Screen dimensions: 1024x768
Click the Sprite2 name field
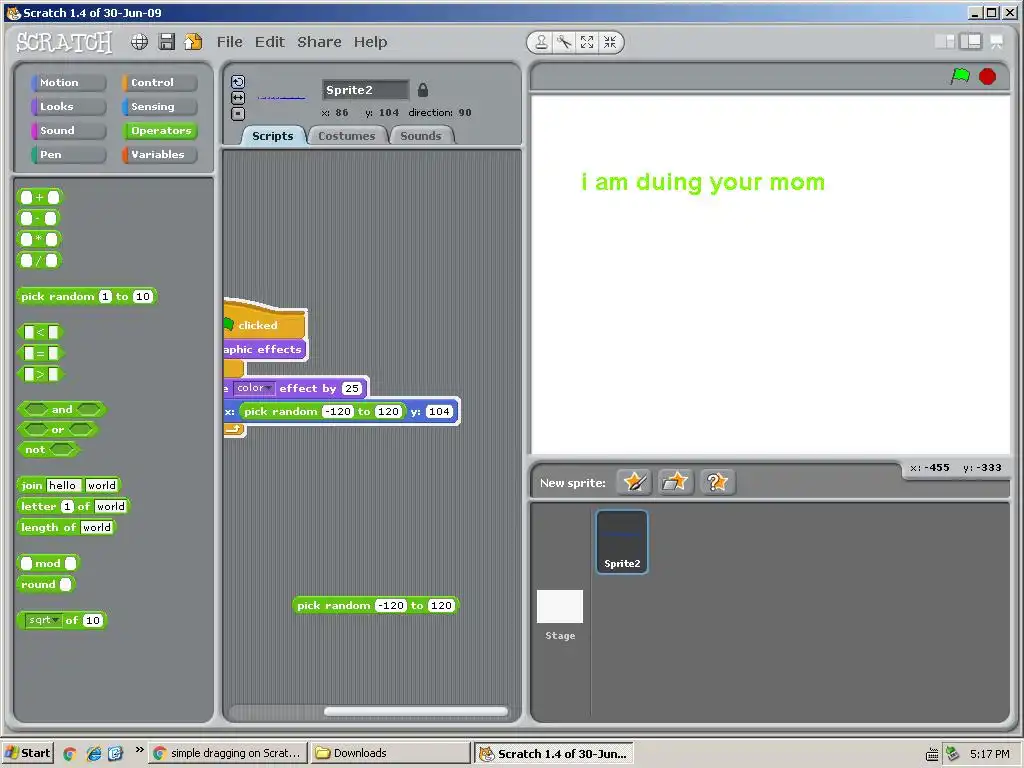point(365,90)
